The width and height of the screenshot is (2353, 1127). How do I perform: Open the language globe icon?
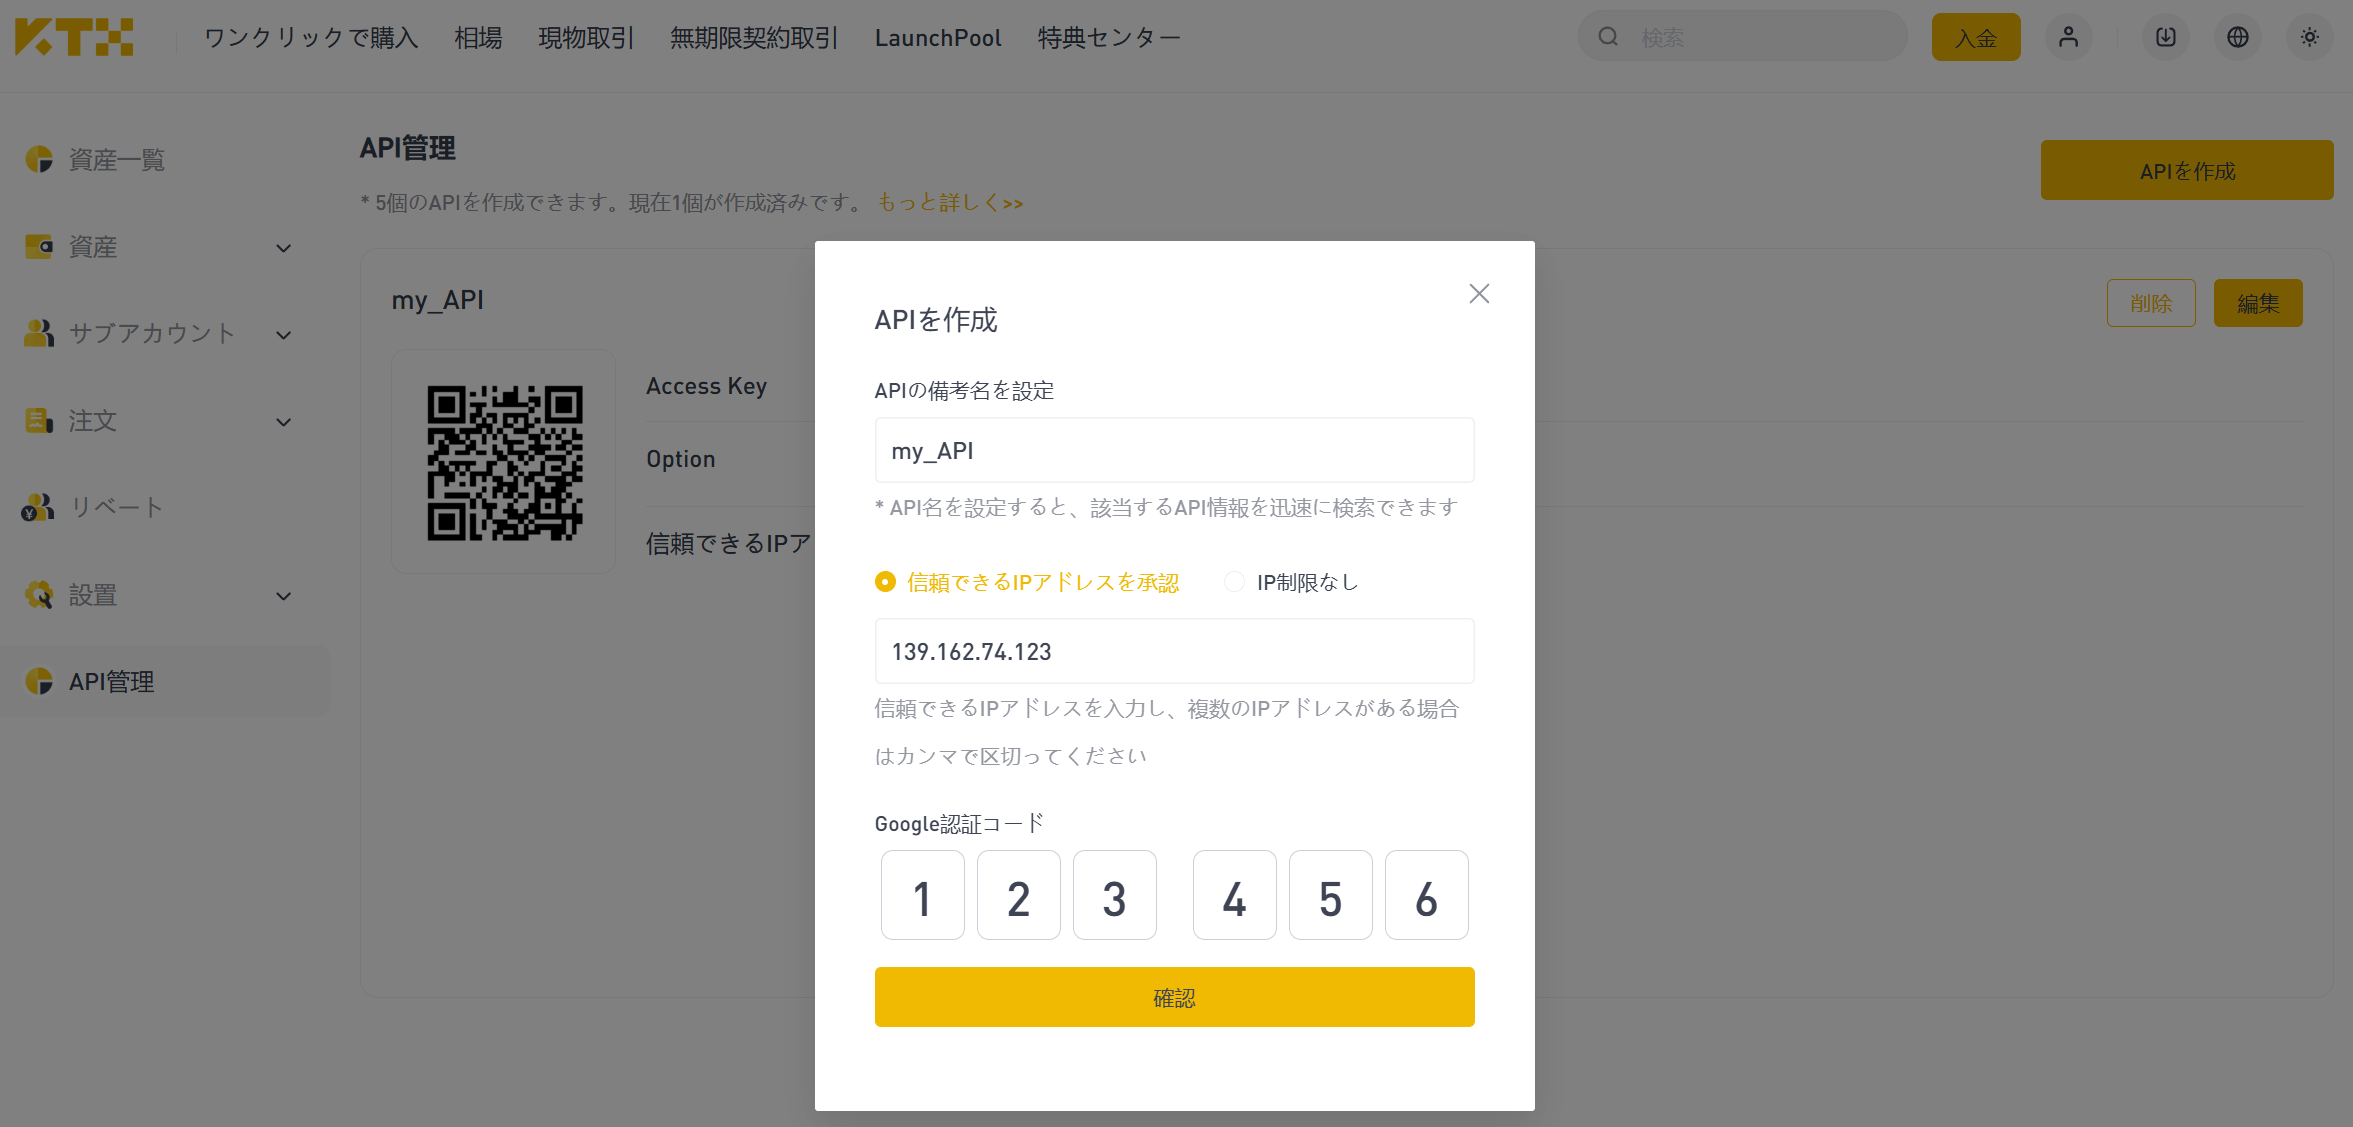coord(2238,37)
